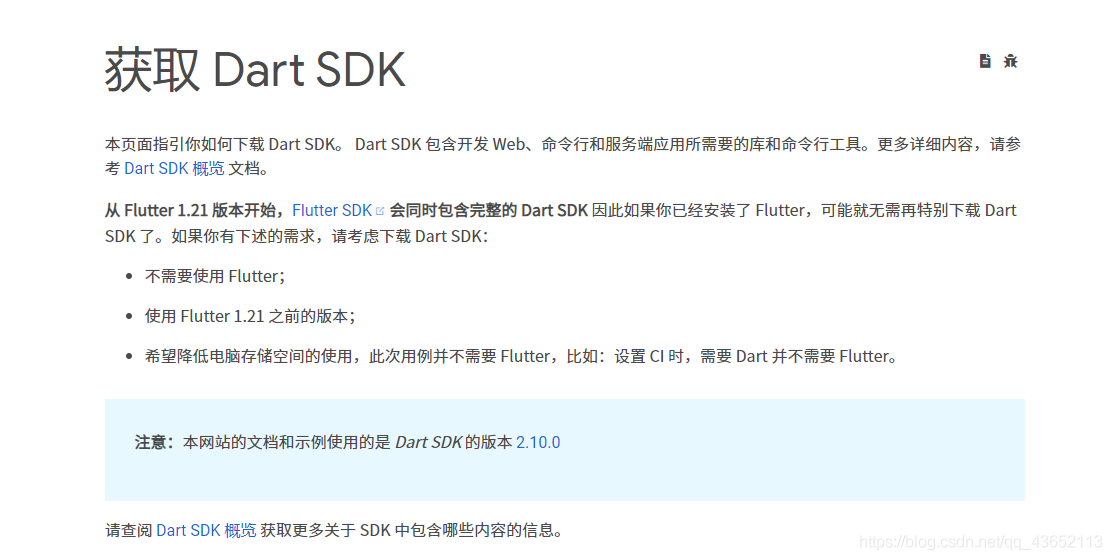The image size is (1112, 560).
Task: Click bullet item 使用 Flutter 1.21 之前的版本
Action: (250, 316)
